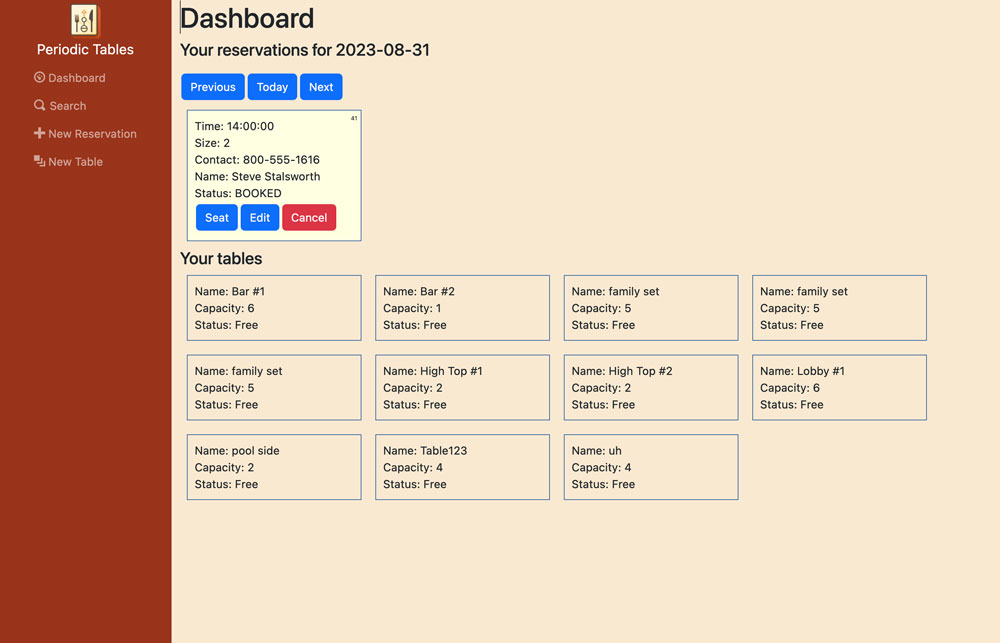Open the Search page link
Screen dimensions: 1000x643
click(67, 106)
